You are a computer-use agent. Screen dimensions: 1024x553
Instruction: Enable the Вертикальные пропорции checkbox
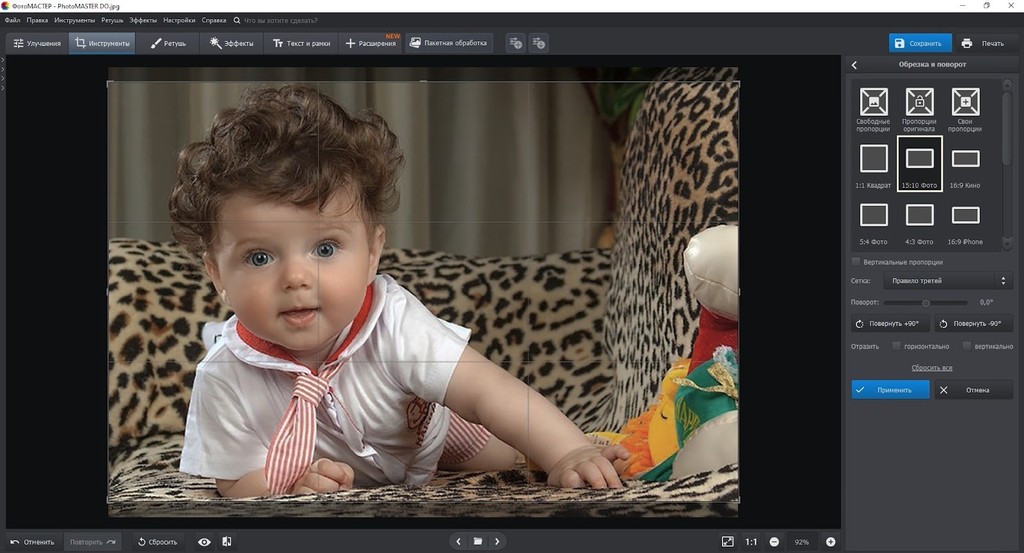coord(855,262)
